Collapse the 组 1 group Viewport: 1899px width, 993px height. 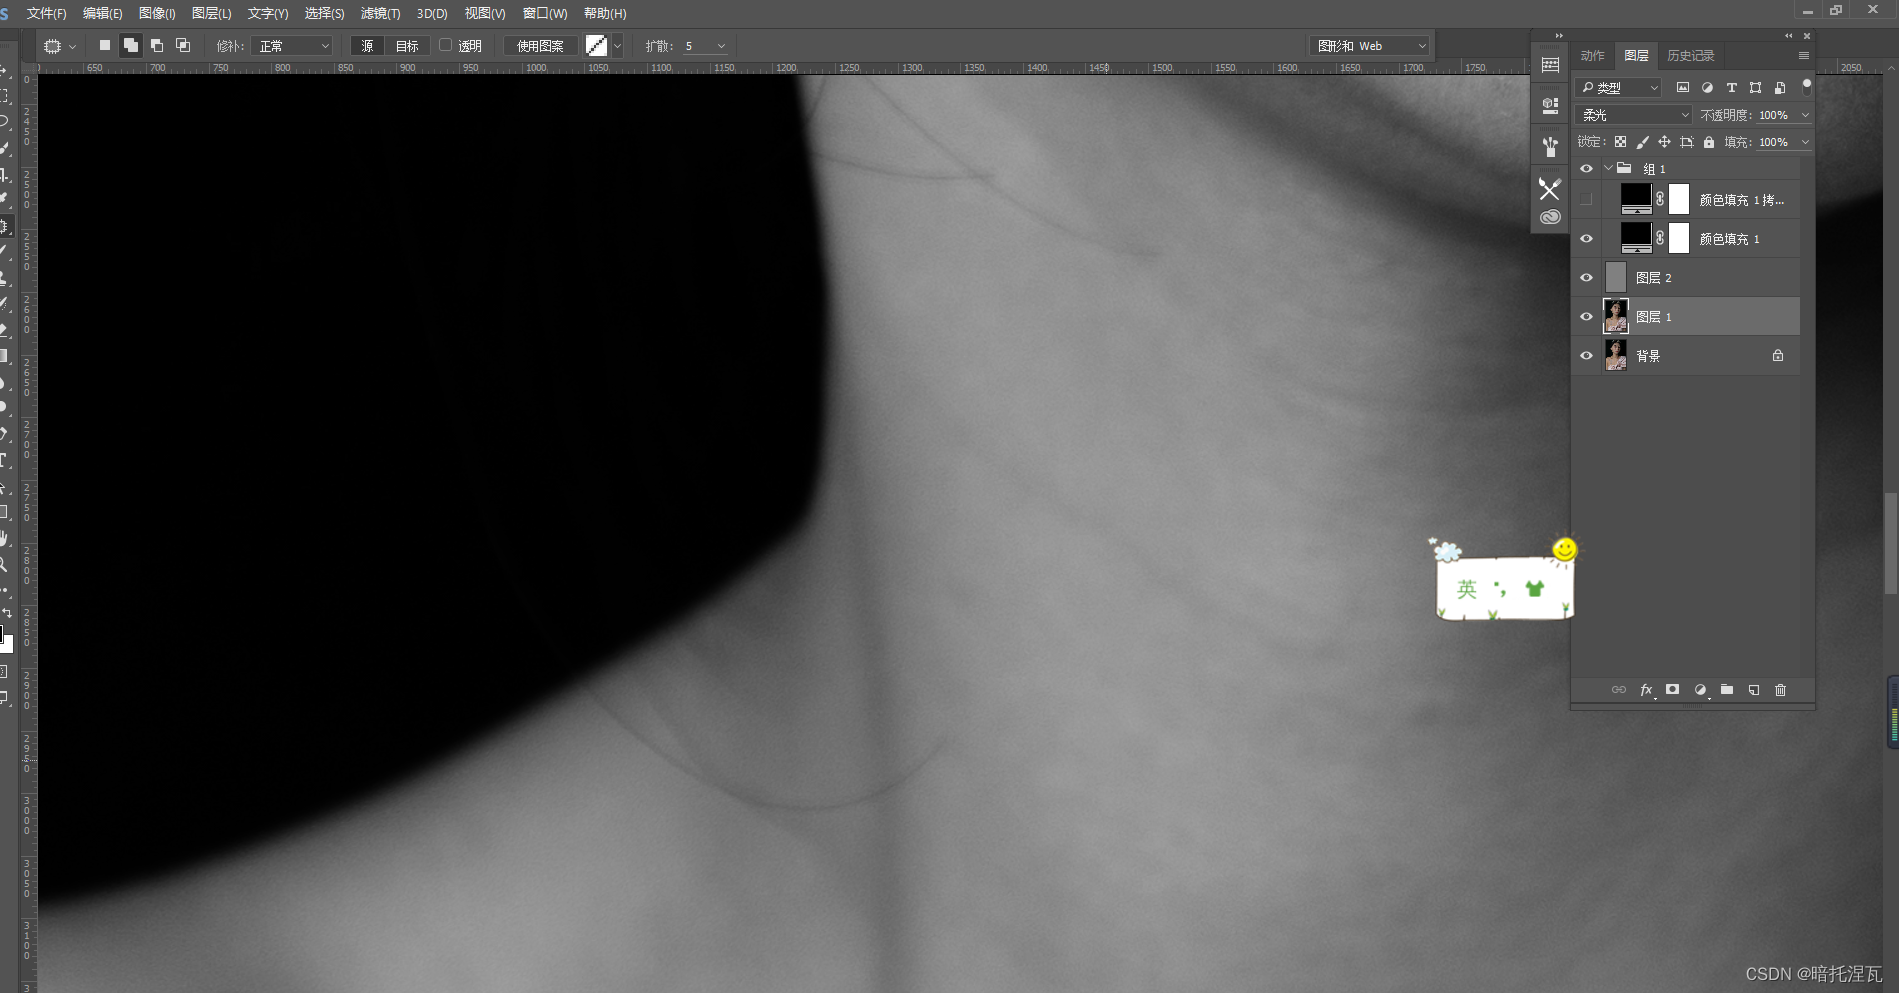point(1608,169)
